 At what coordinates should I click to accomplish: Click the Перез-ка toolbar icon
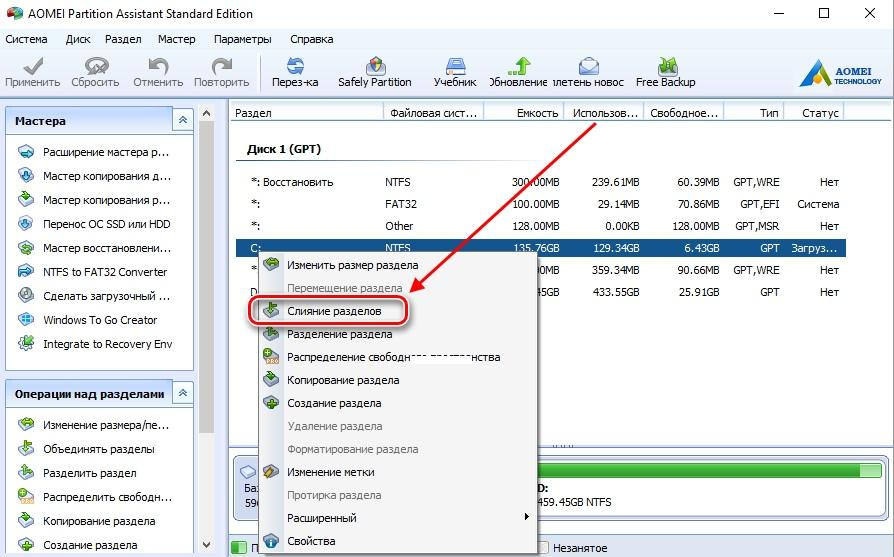295,66
